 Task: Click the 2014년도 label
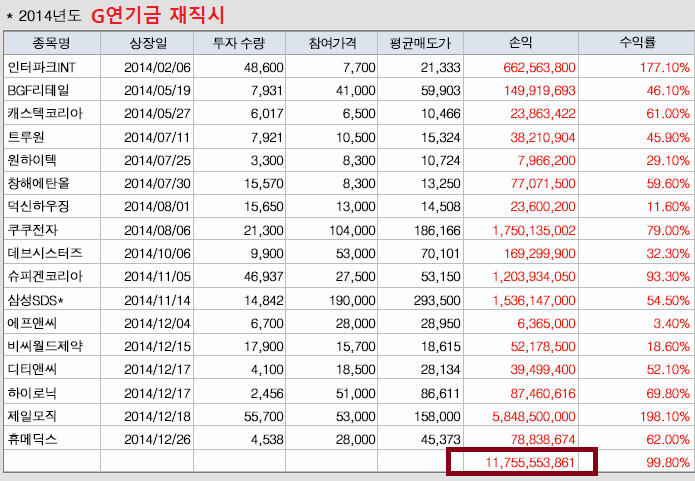49,16
